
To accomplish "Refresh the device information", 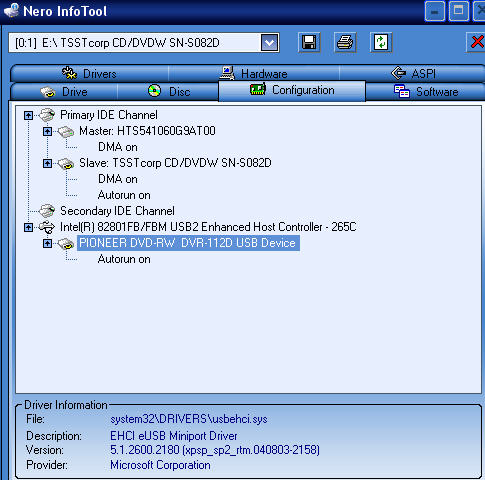I will coord(381,42).
